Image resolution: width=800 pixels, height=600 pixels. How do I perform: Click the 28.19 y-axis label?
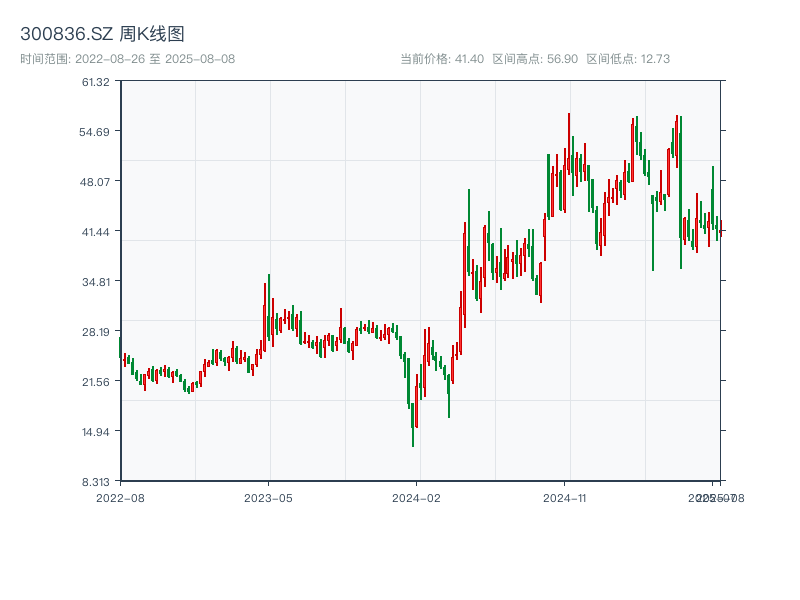coord(97,332)
